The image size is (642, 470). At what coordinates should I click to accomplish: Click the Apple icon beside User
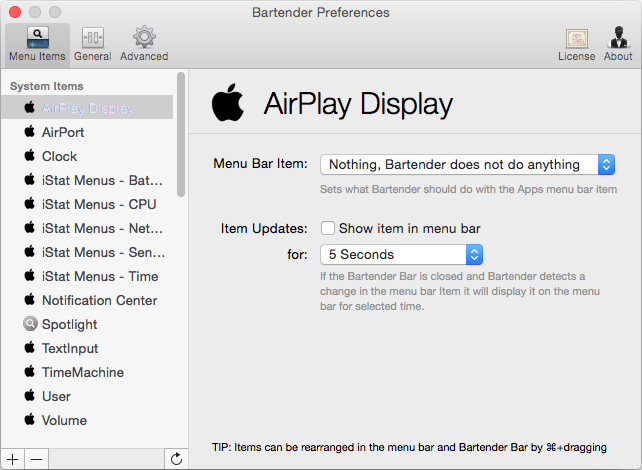click(x=29, y=395)
